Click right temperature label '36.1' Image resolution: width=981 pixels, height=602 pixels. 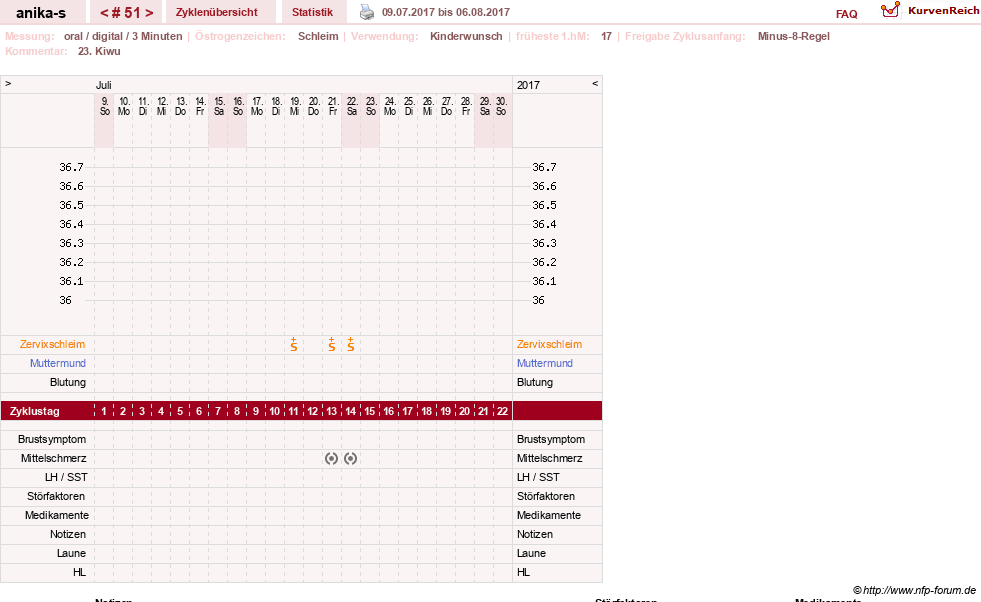coord(544,281)
